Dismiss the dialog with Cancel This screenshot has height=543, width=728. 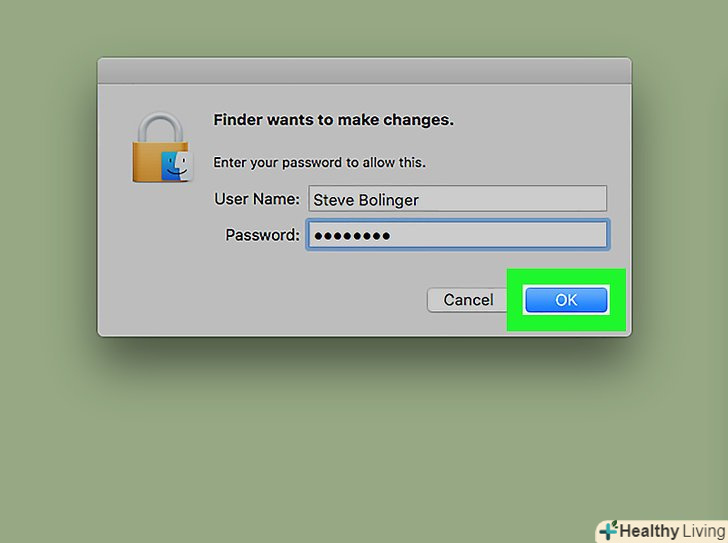[468, 300]
